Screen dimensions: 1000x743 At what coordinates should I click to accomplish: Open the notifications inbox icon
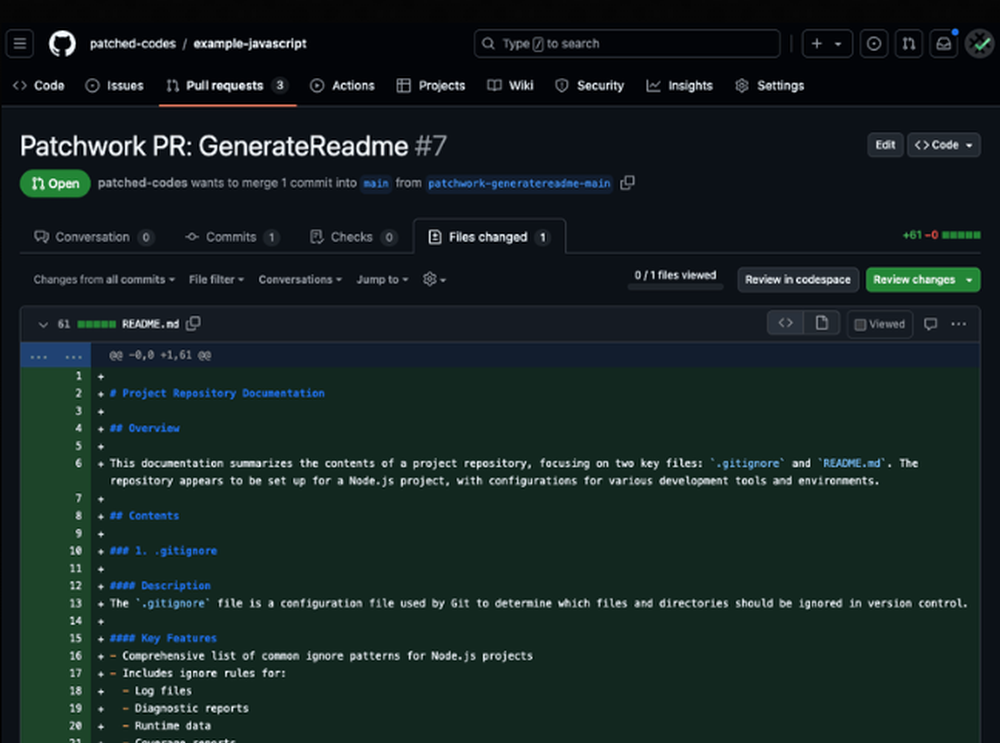944,44
